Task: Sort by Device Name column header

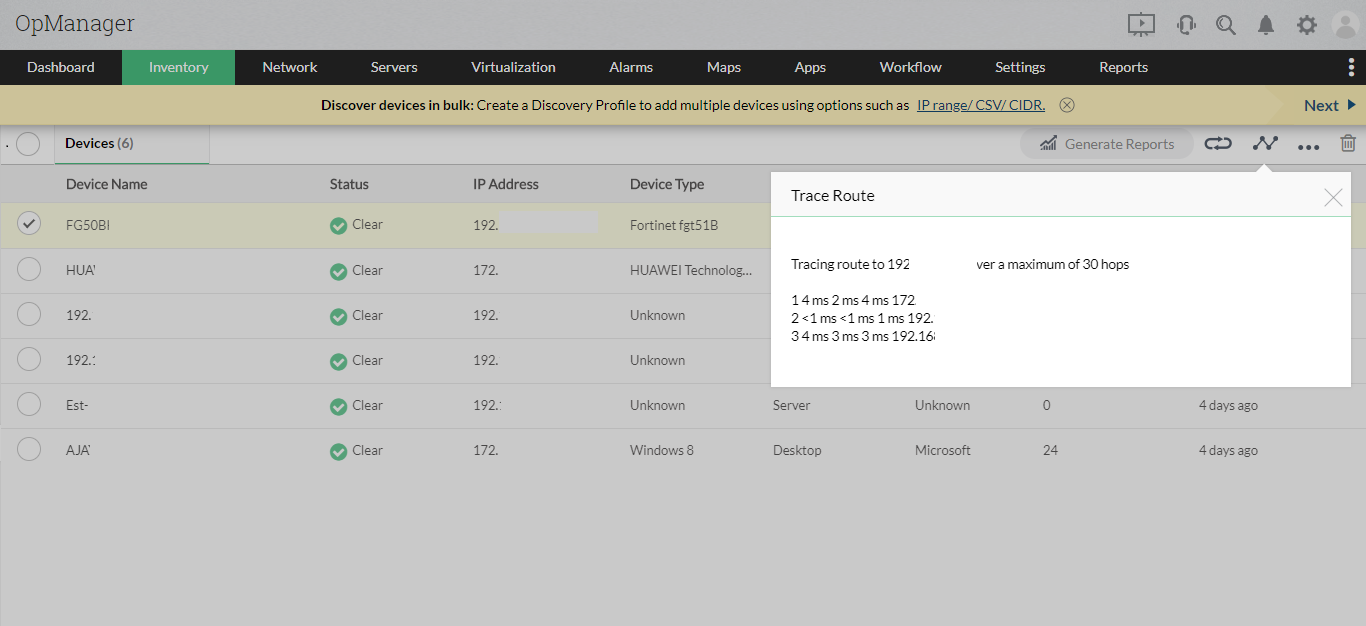Action: point(106,184)
